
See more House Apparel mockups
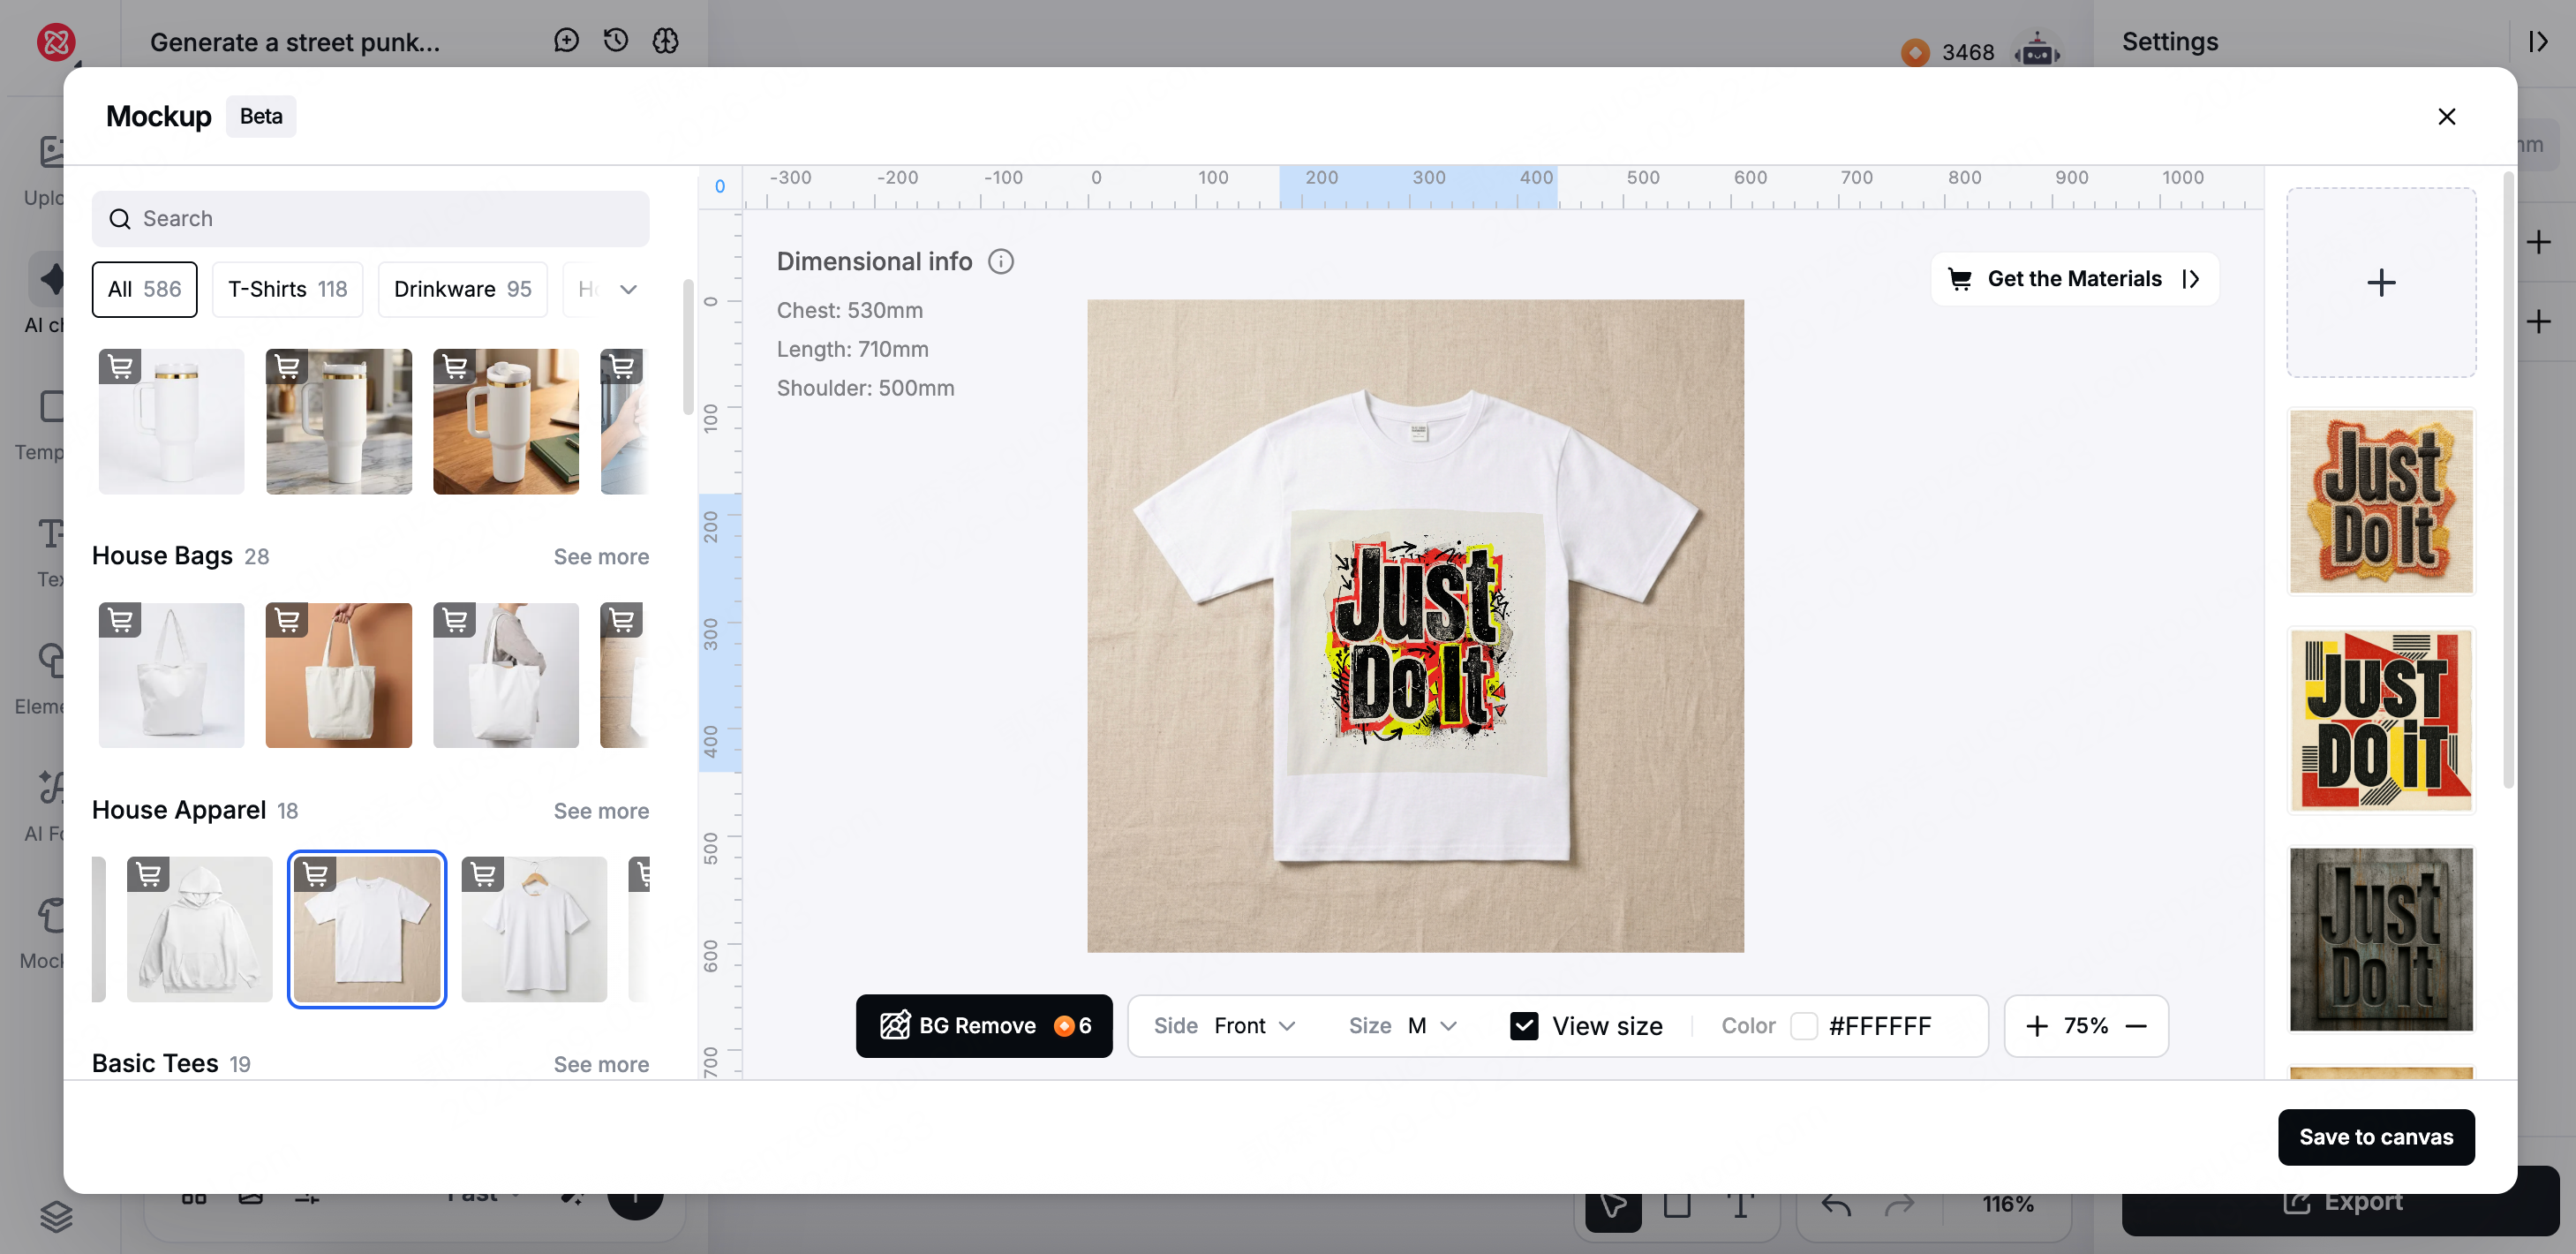click(600, 811)
